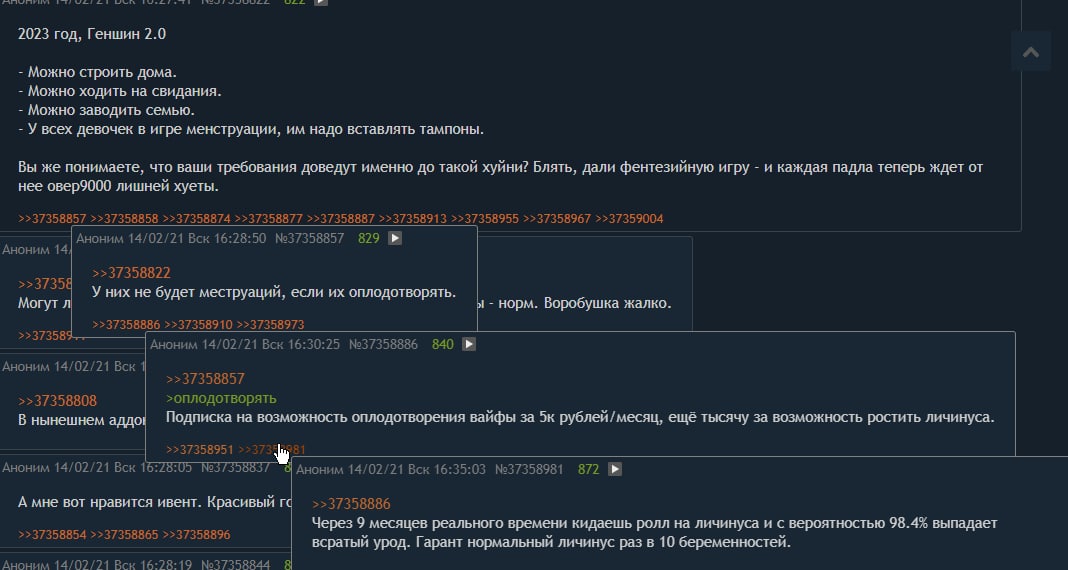Follow reply link >>37358955

(485, 219)
